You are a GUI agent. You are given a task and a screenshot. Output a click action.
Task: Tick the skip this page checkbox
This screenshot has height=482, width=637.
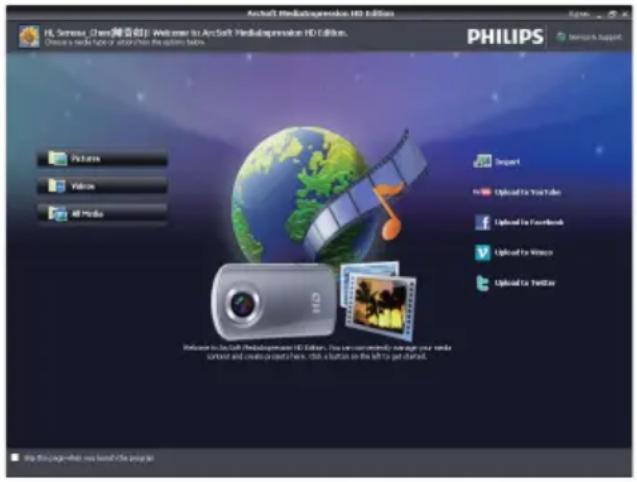click(15, 457)
